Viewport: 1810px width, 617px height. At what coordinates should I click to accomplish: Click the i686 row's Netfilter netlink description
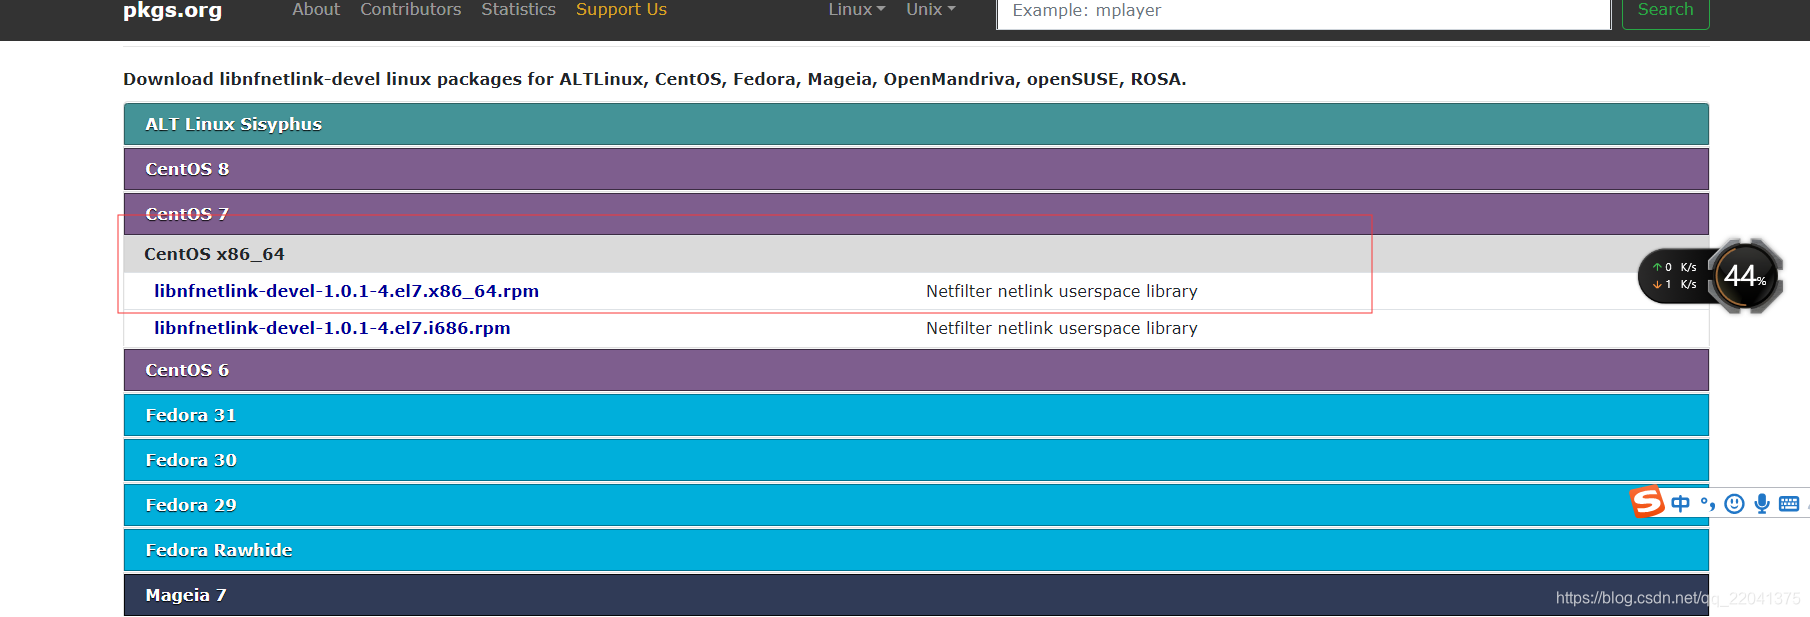(x=1061, y=328)
